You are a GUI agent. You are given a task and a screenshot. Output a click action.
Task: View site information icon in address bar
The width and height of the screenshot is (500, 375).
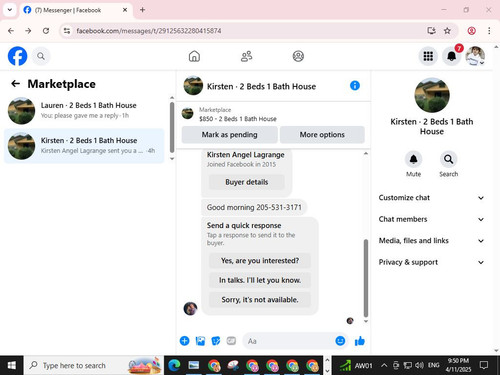(67, 31)
